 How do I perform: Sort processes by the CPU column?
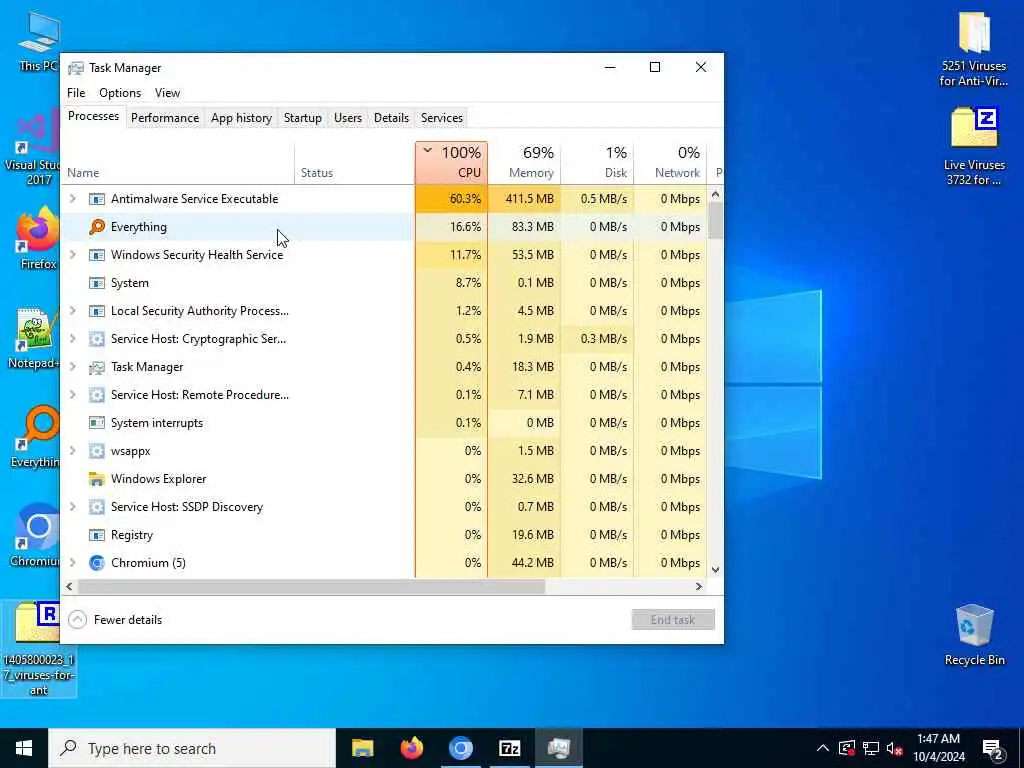tap(451, 163)
